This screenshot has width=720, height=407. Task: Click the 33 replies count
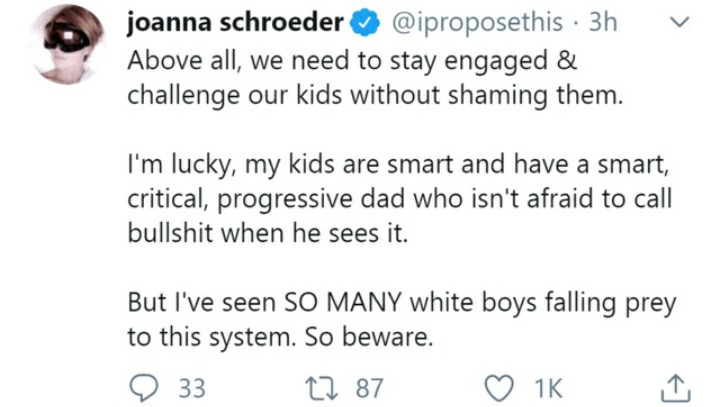pyautogui.click(x=192, y=389)
